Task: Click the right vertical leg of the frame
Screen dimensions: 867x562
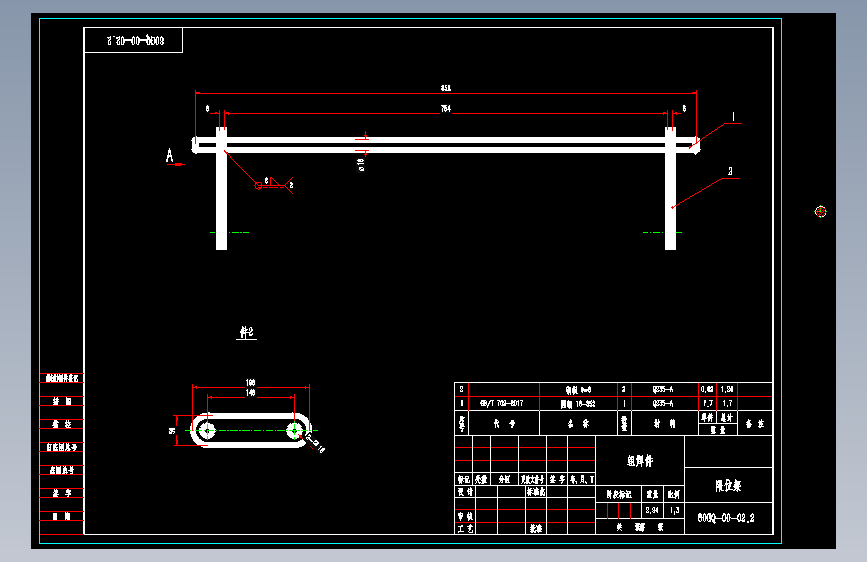Action: pos(670,189)
